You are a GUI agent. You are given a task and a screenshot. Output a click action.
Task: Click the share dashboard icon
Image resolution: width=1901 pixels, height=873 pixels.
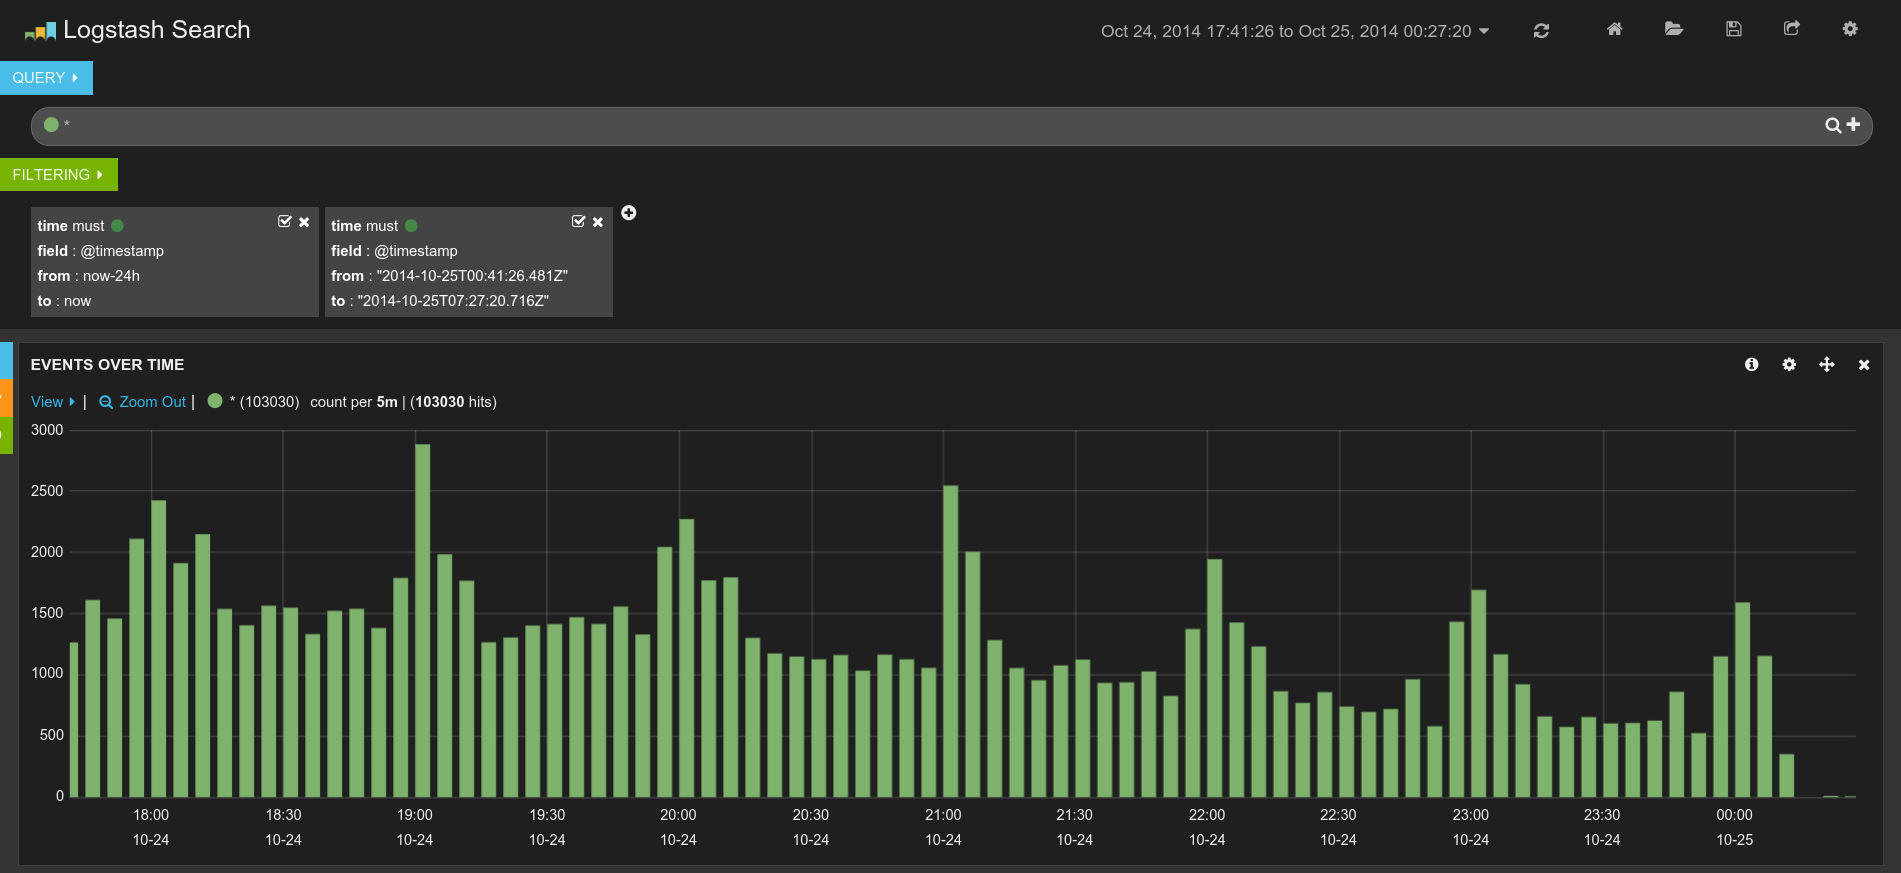click(1792, 29)
